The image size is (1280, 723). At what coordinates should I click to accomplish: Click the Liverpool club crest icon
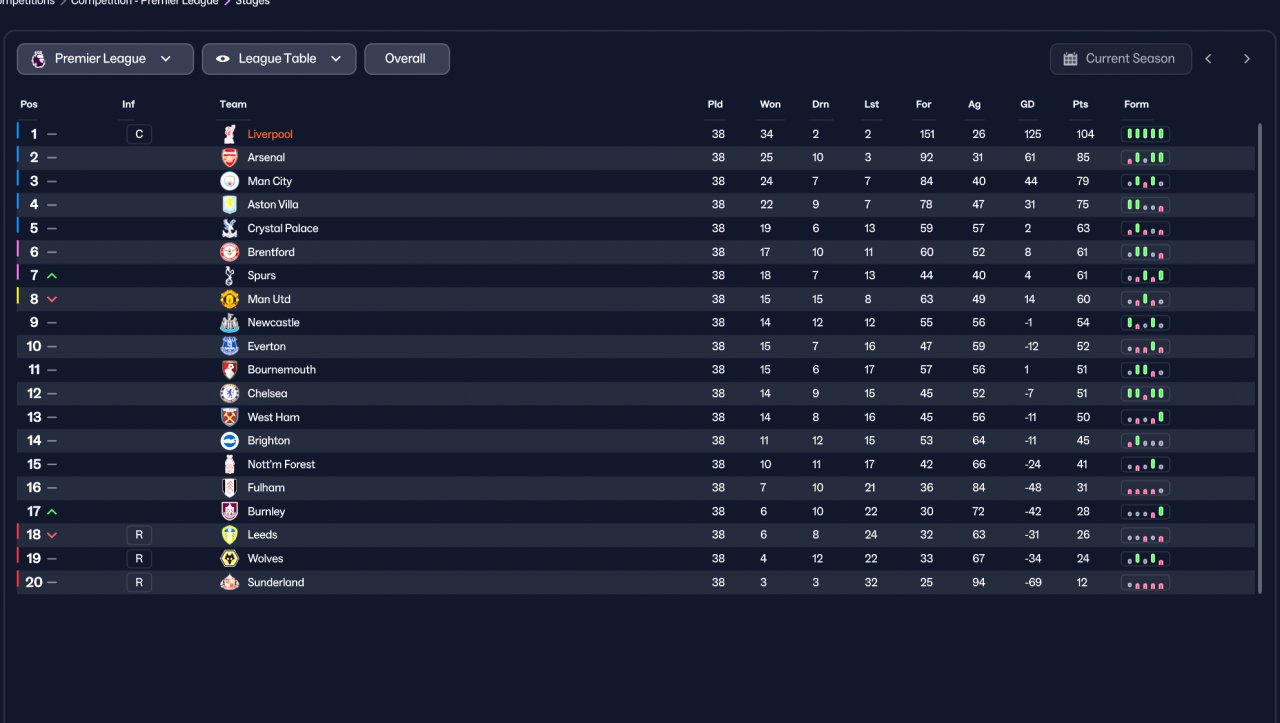point(230,134)
